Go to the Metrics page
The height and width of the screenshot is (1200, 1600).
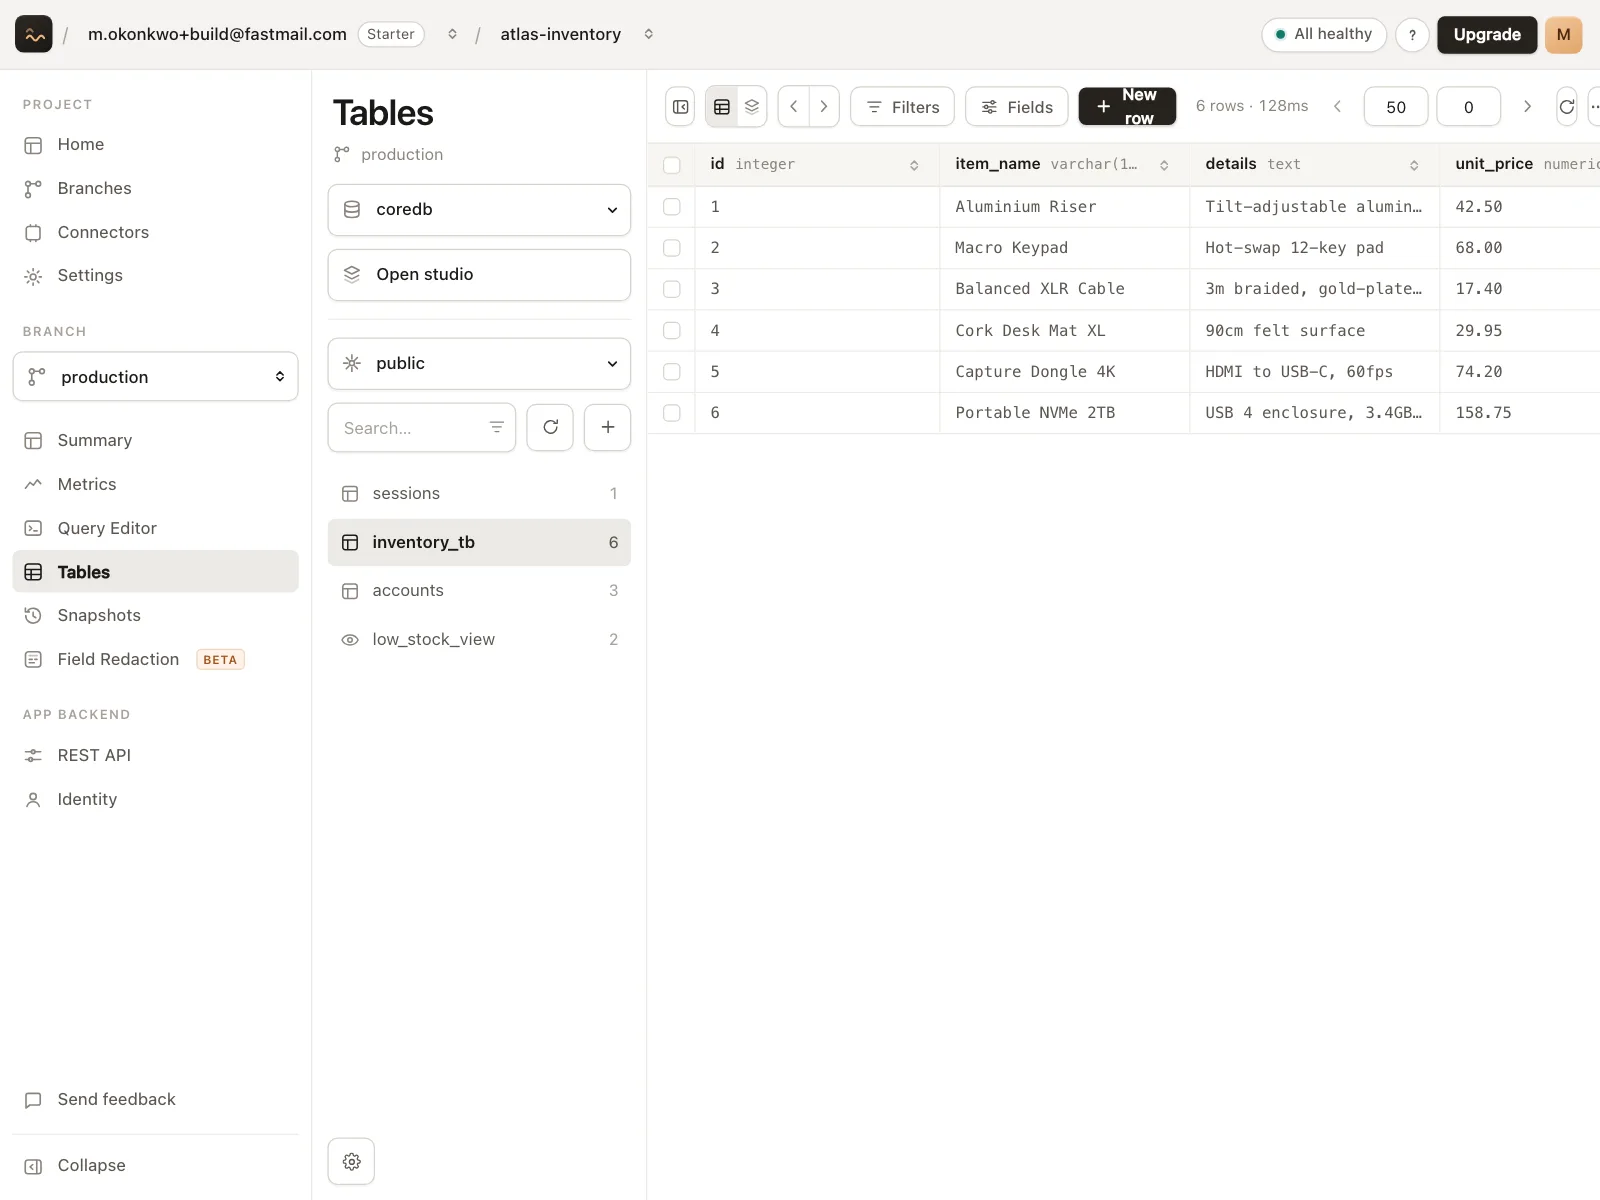pos(156,484)
